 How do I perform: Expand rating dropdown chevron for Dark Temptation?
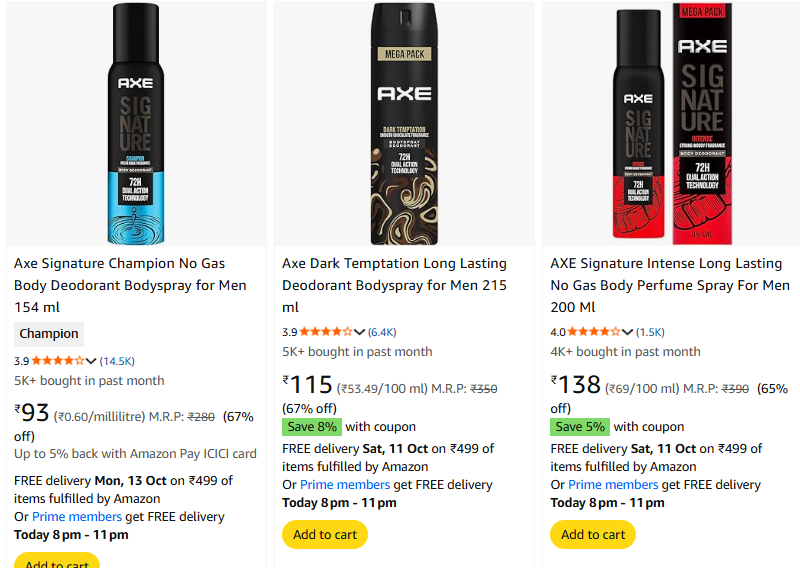pyautogui.click(x=359, y=331)
